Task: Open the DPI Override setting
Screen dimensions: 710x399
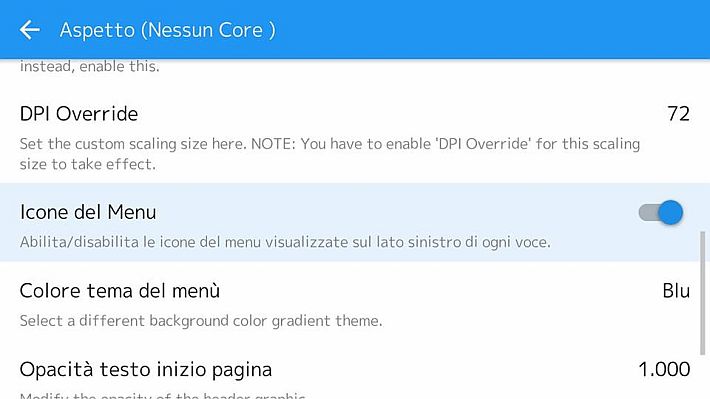Action: [x=355, y=134]
